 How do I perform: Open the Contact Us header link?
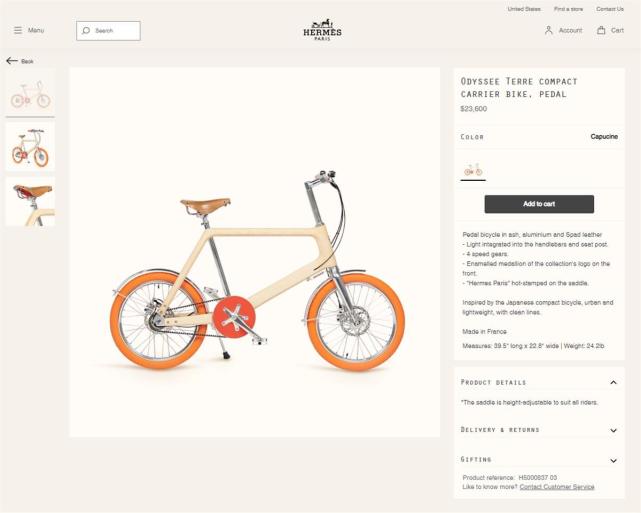(x=610, y=9)
